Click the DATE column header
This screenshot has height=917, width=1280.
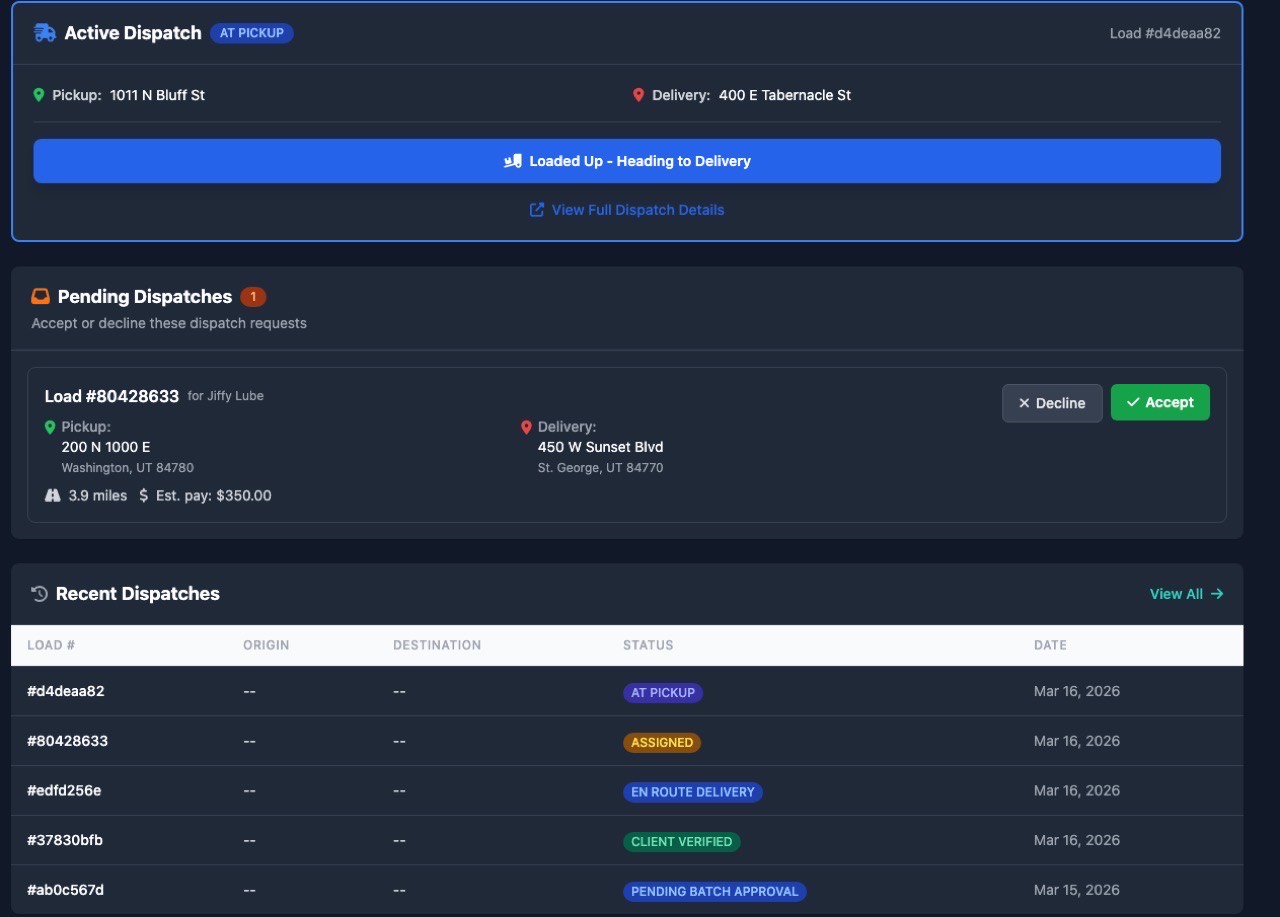(x=1050, y=645)
